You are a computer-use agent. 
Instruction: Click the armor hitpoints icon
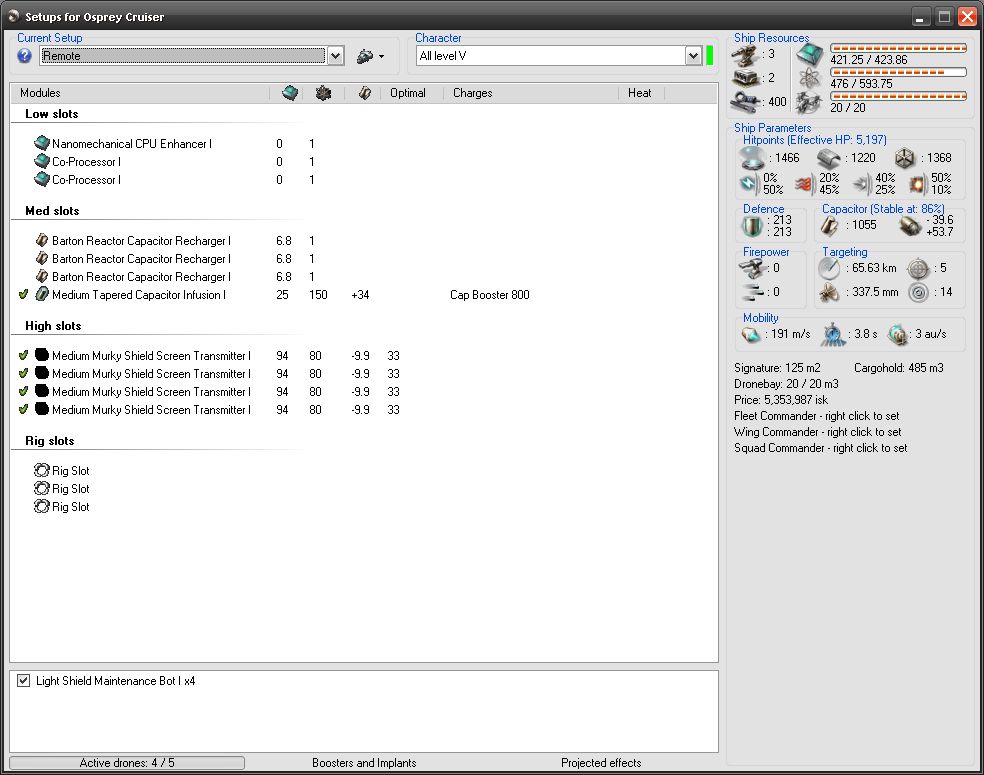pyautogui.click(x=830, y=159)
